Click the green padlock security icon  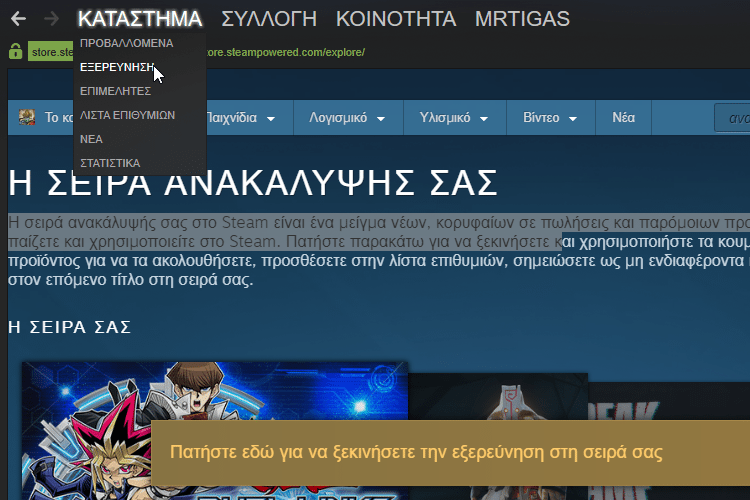coord(15,51)
